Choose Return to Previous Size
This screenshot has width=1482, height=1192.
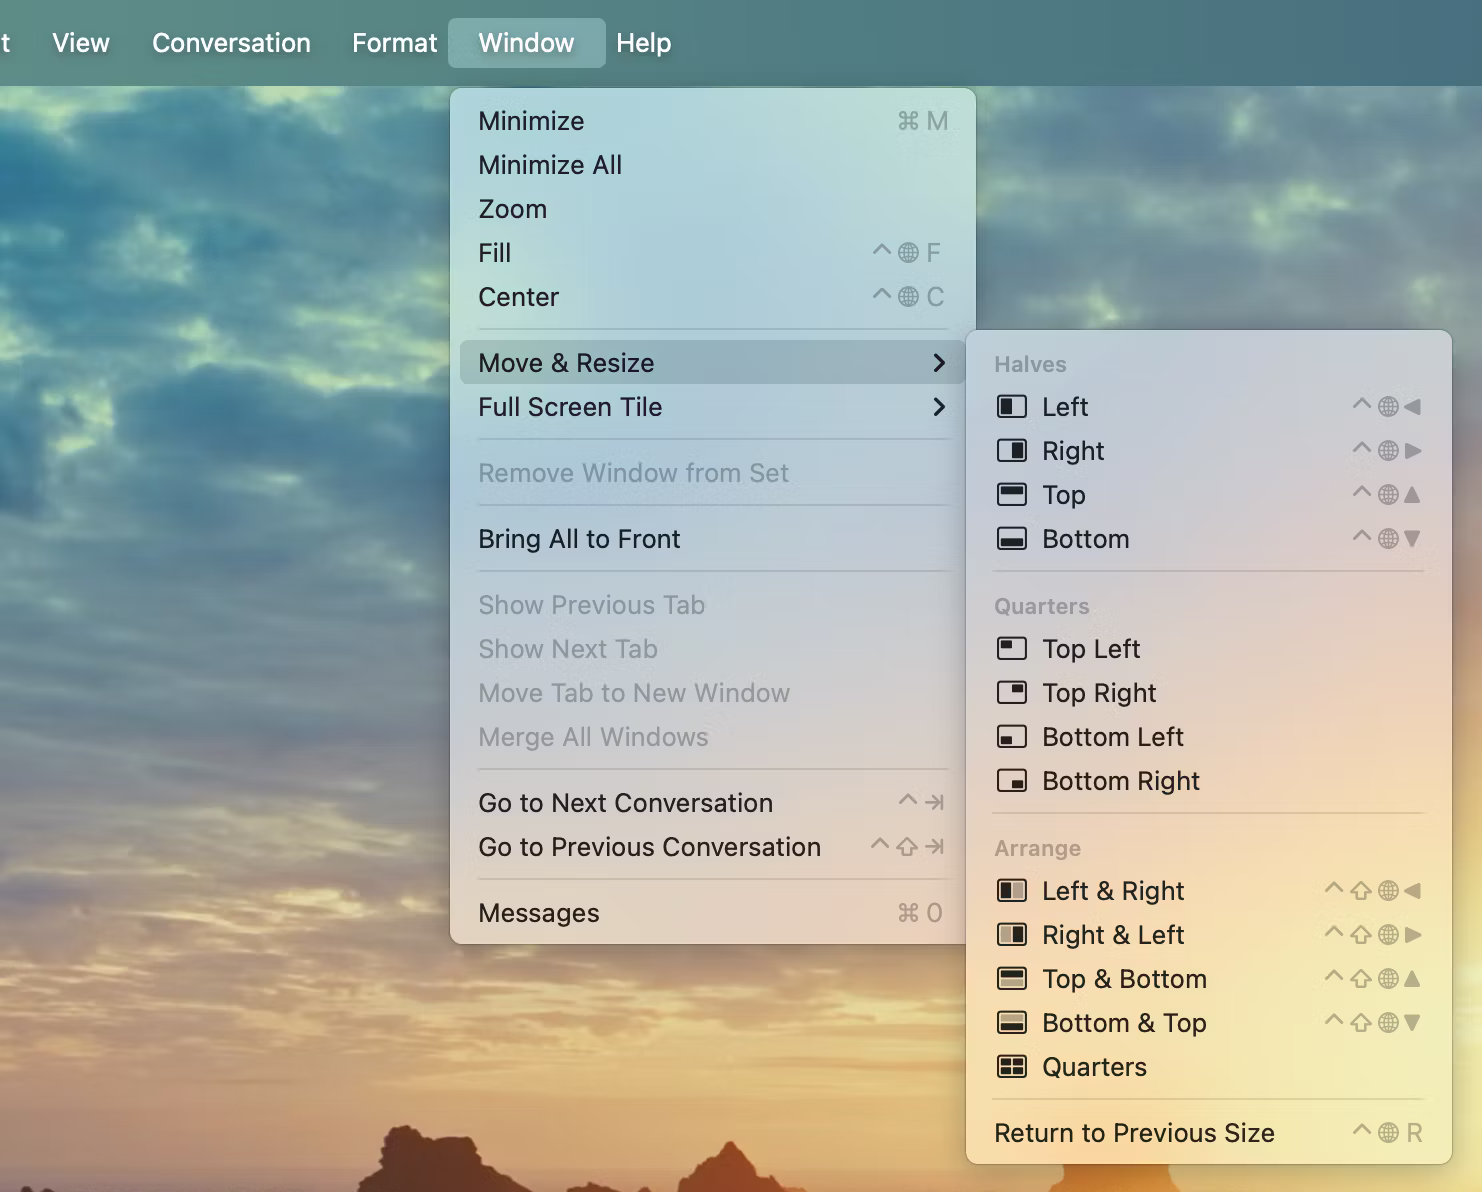[x=1208, y=1133]
